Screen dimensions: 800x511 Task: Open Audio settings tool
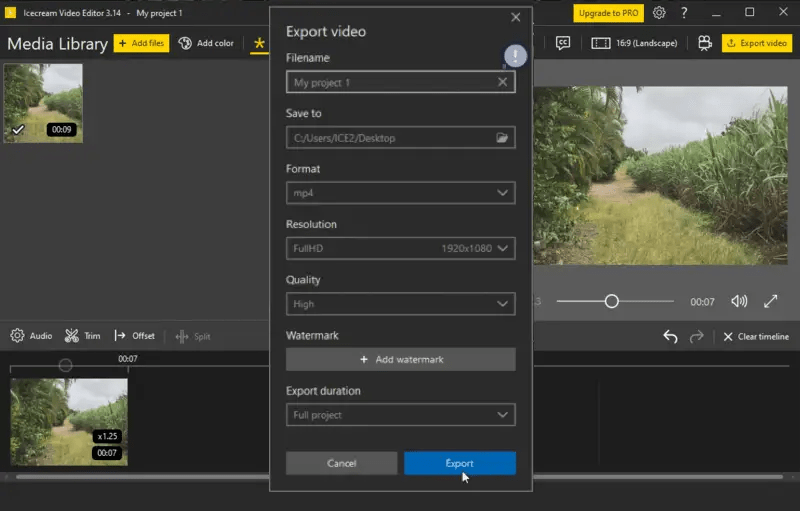click(x=31, y=336)
